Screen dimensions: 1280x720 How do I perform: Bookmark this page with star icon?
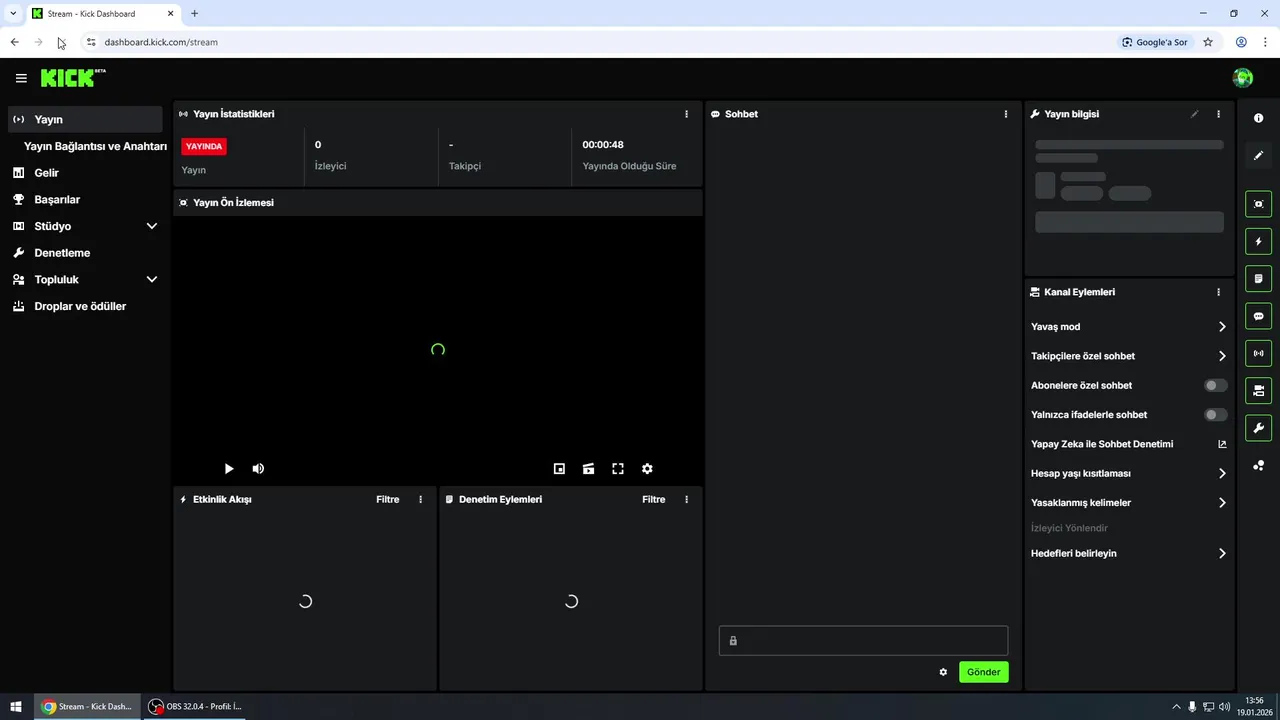[1208, 42]
